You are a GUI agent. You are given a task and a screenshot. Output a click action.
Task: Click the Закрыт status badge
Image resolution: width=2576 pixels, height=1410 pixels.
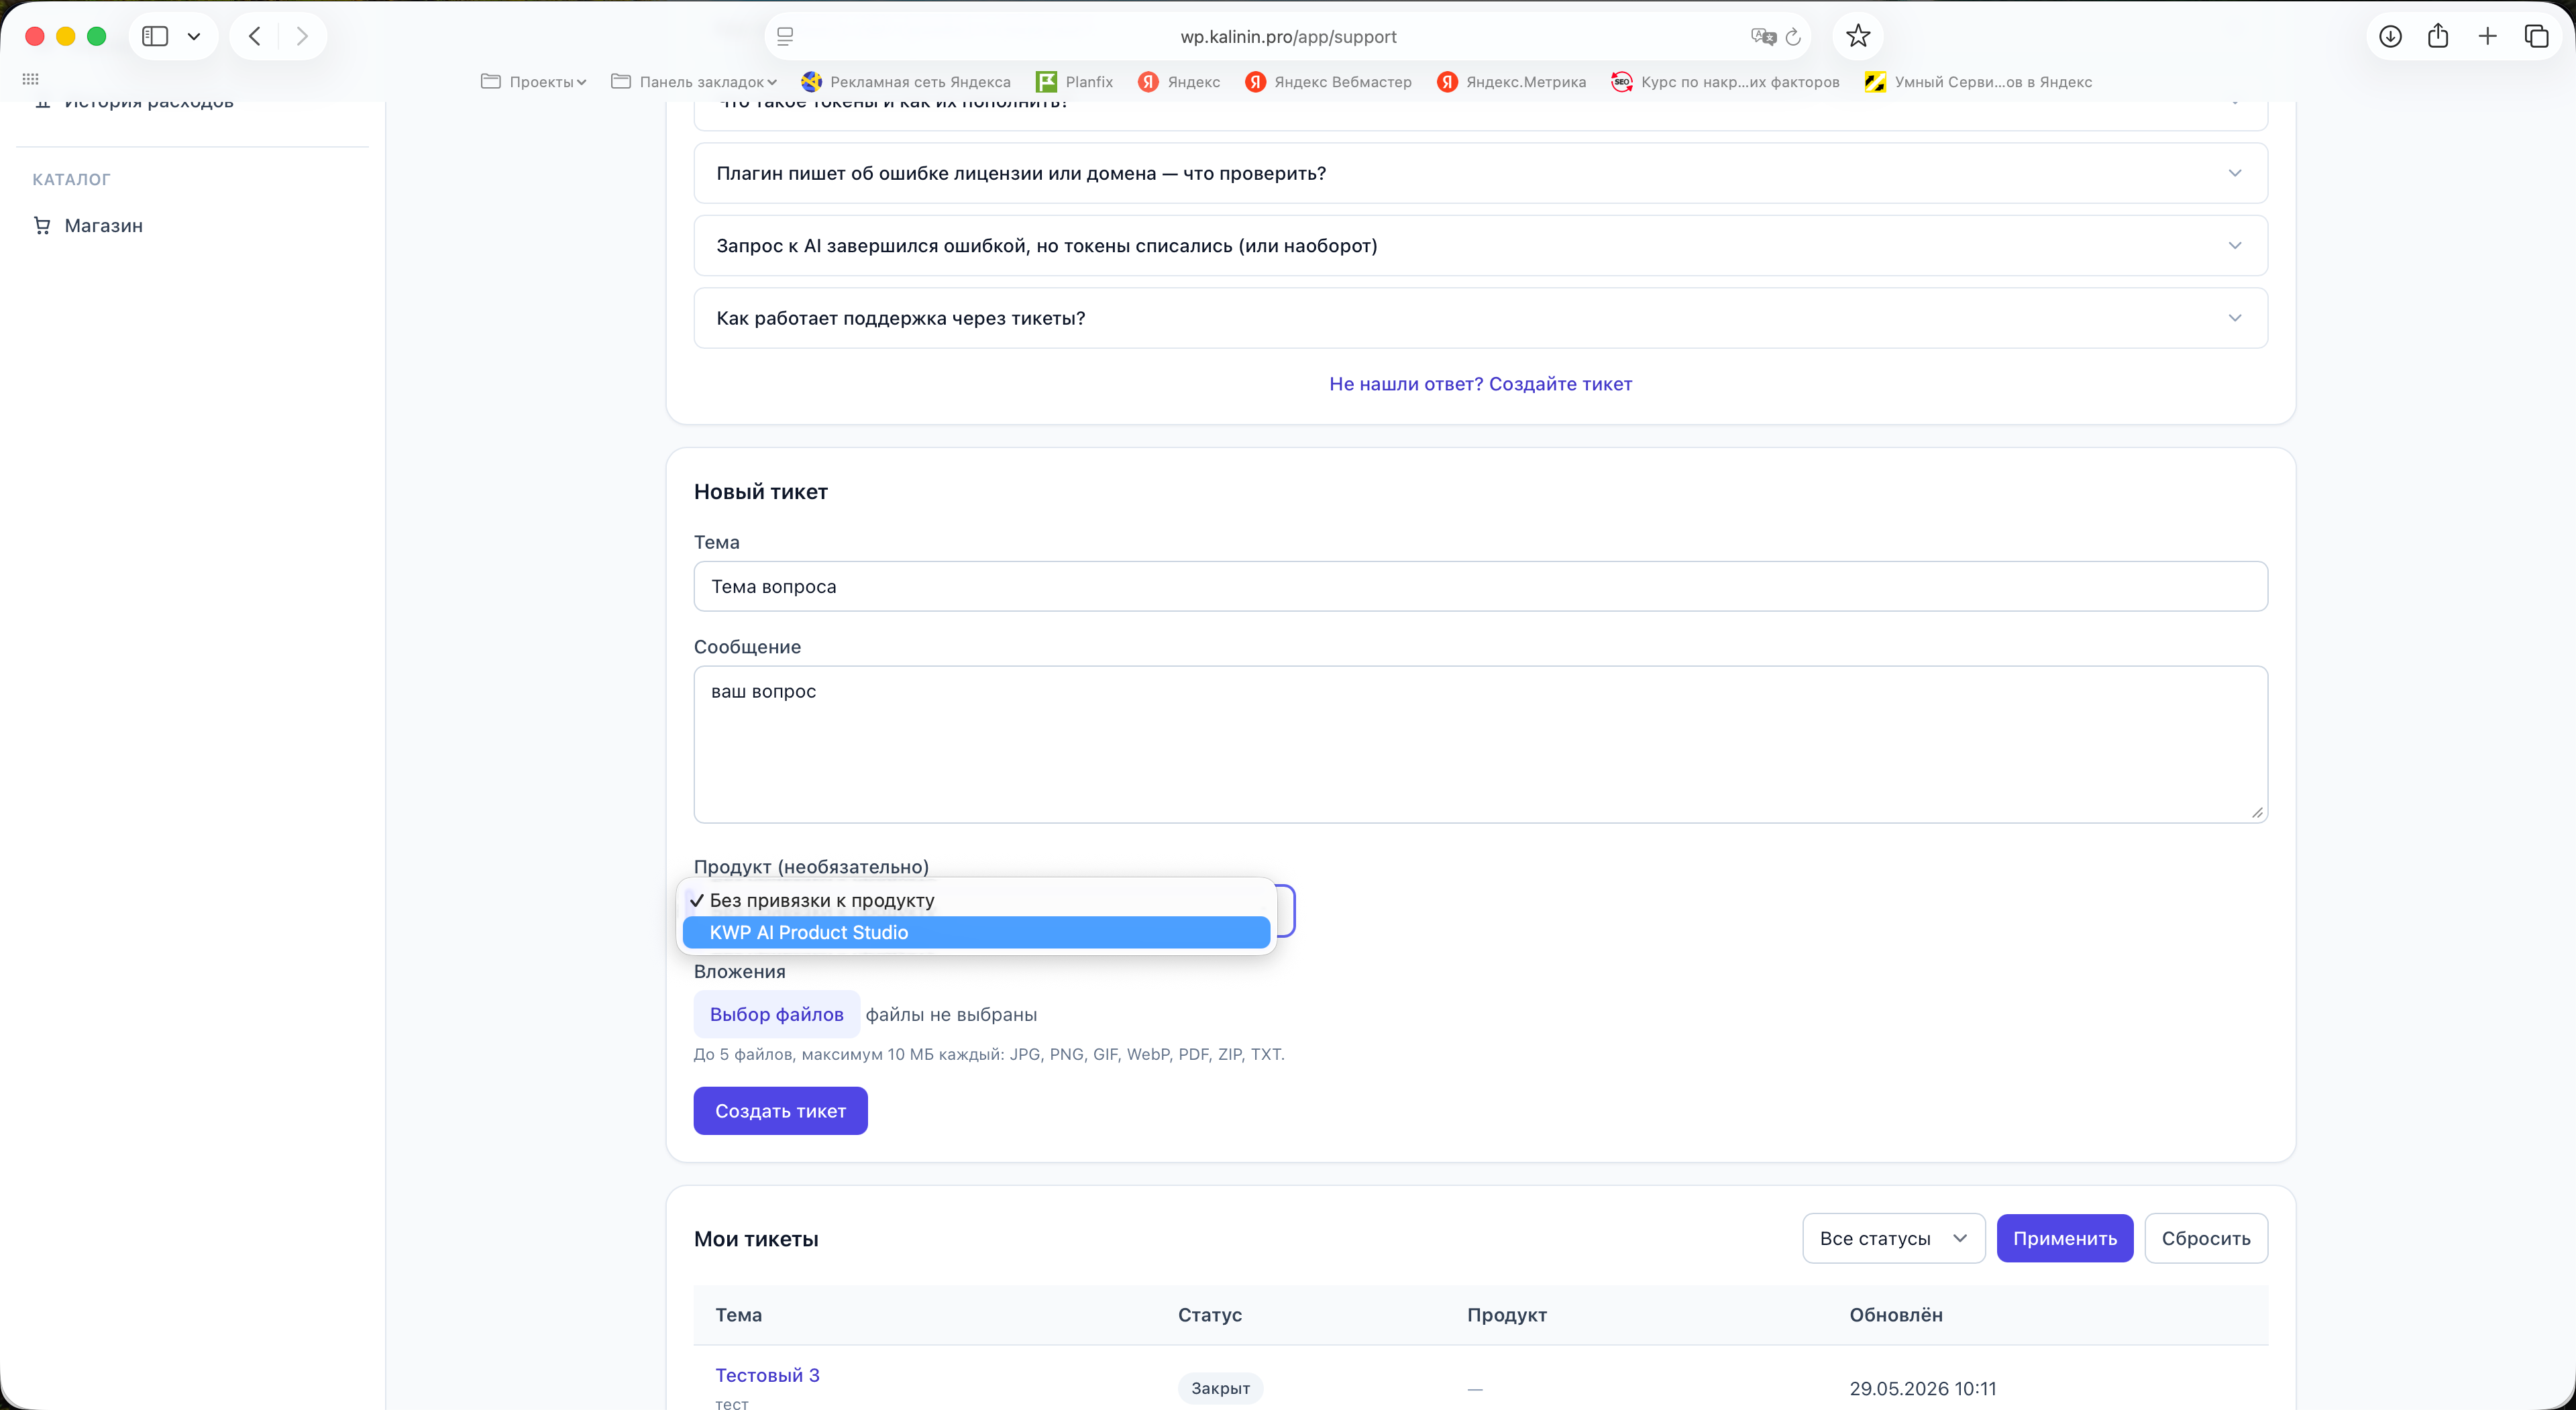(1220, 1388)
